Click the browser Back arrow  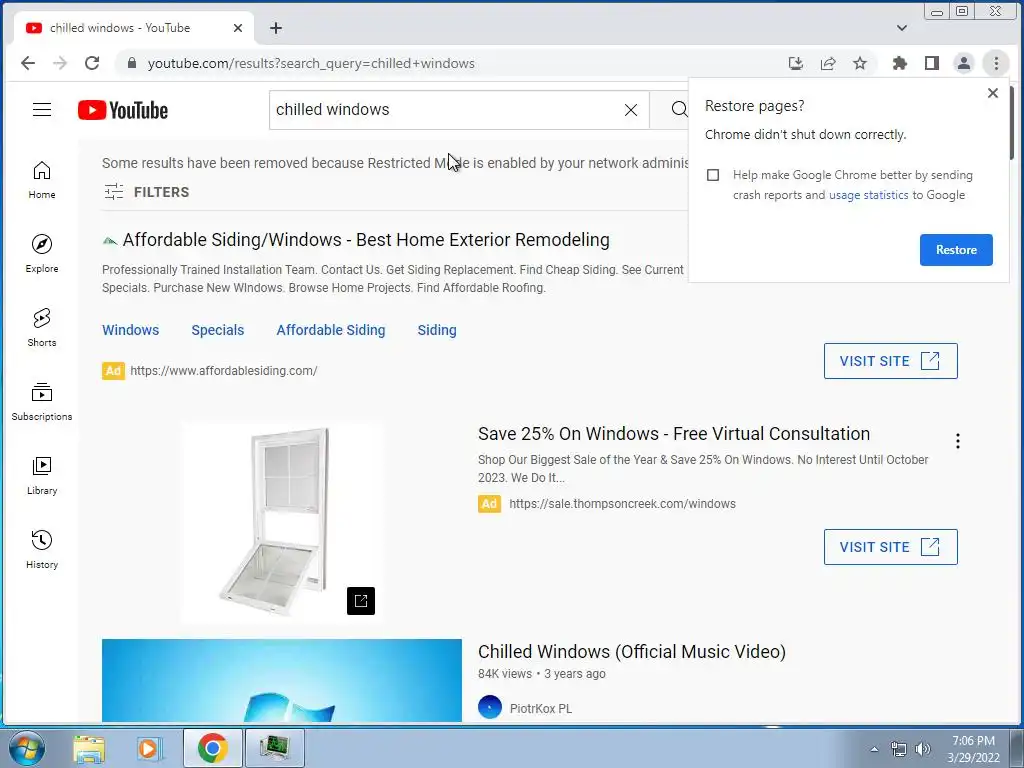(x=28, y=63)
